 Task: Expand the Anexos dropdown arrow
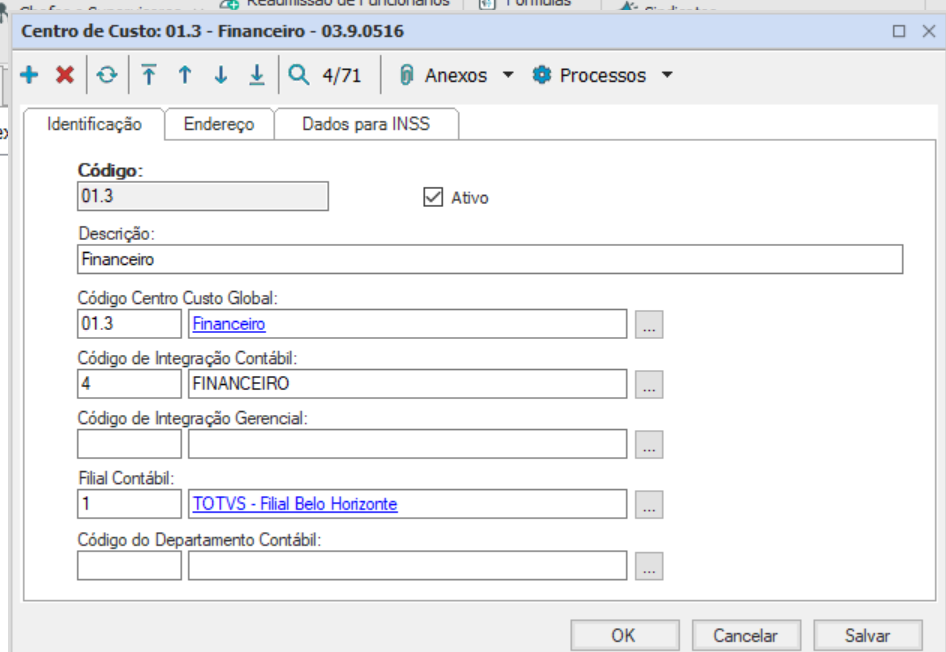click(x=508, y=75)
